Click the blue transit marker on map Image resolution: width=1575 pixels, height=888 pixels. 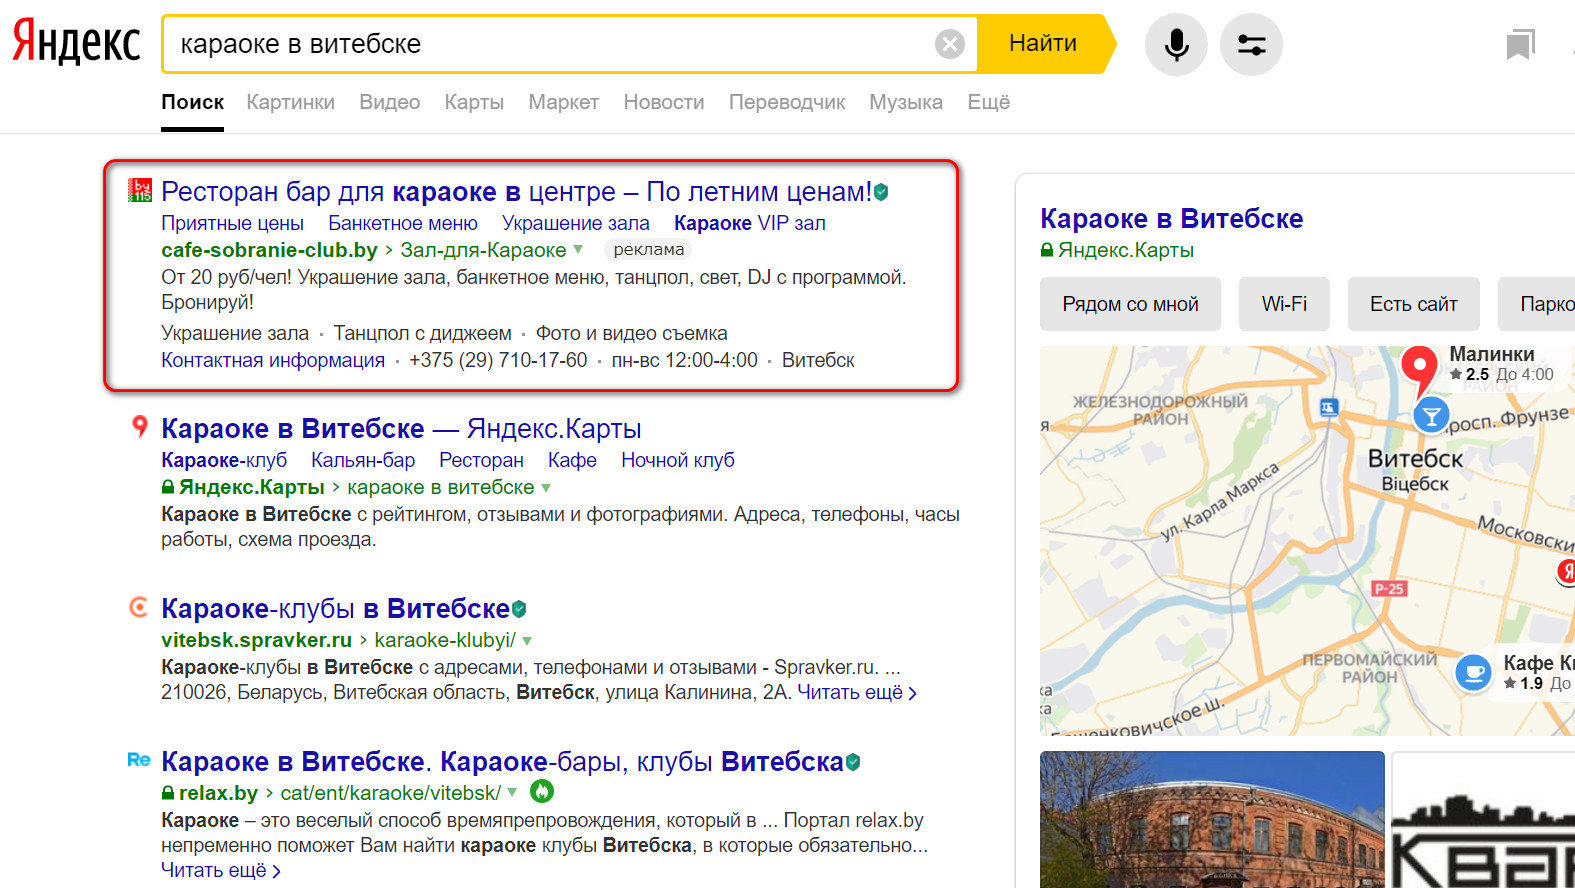point(1328,407)
